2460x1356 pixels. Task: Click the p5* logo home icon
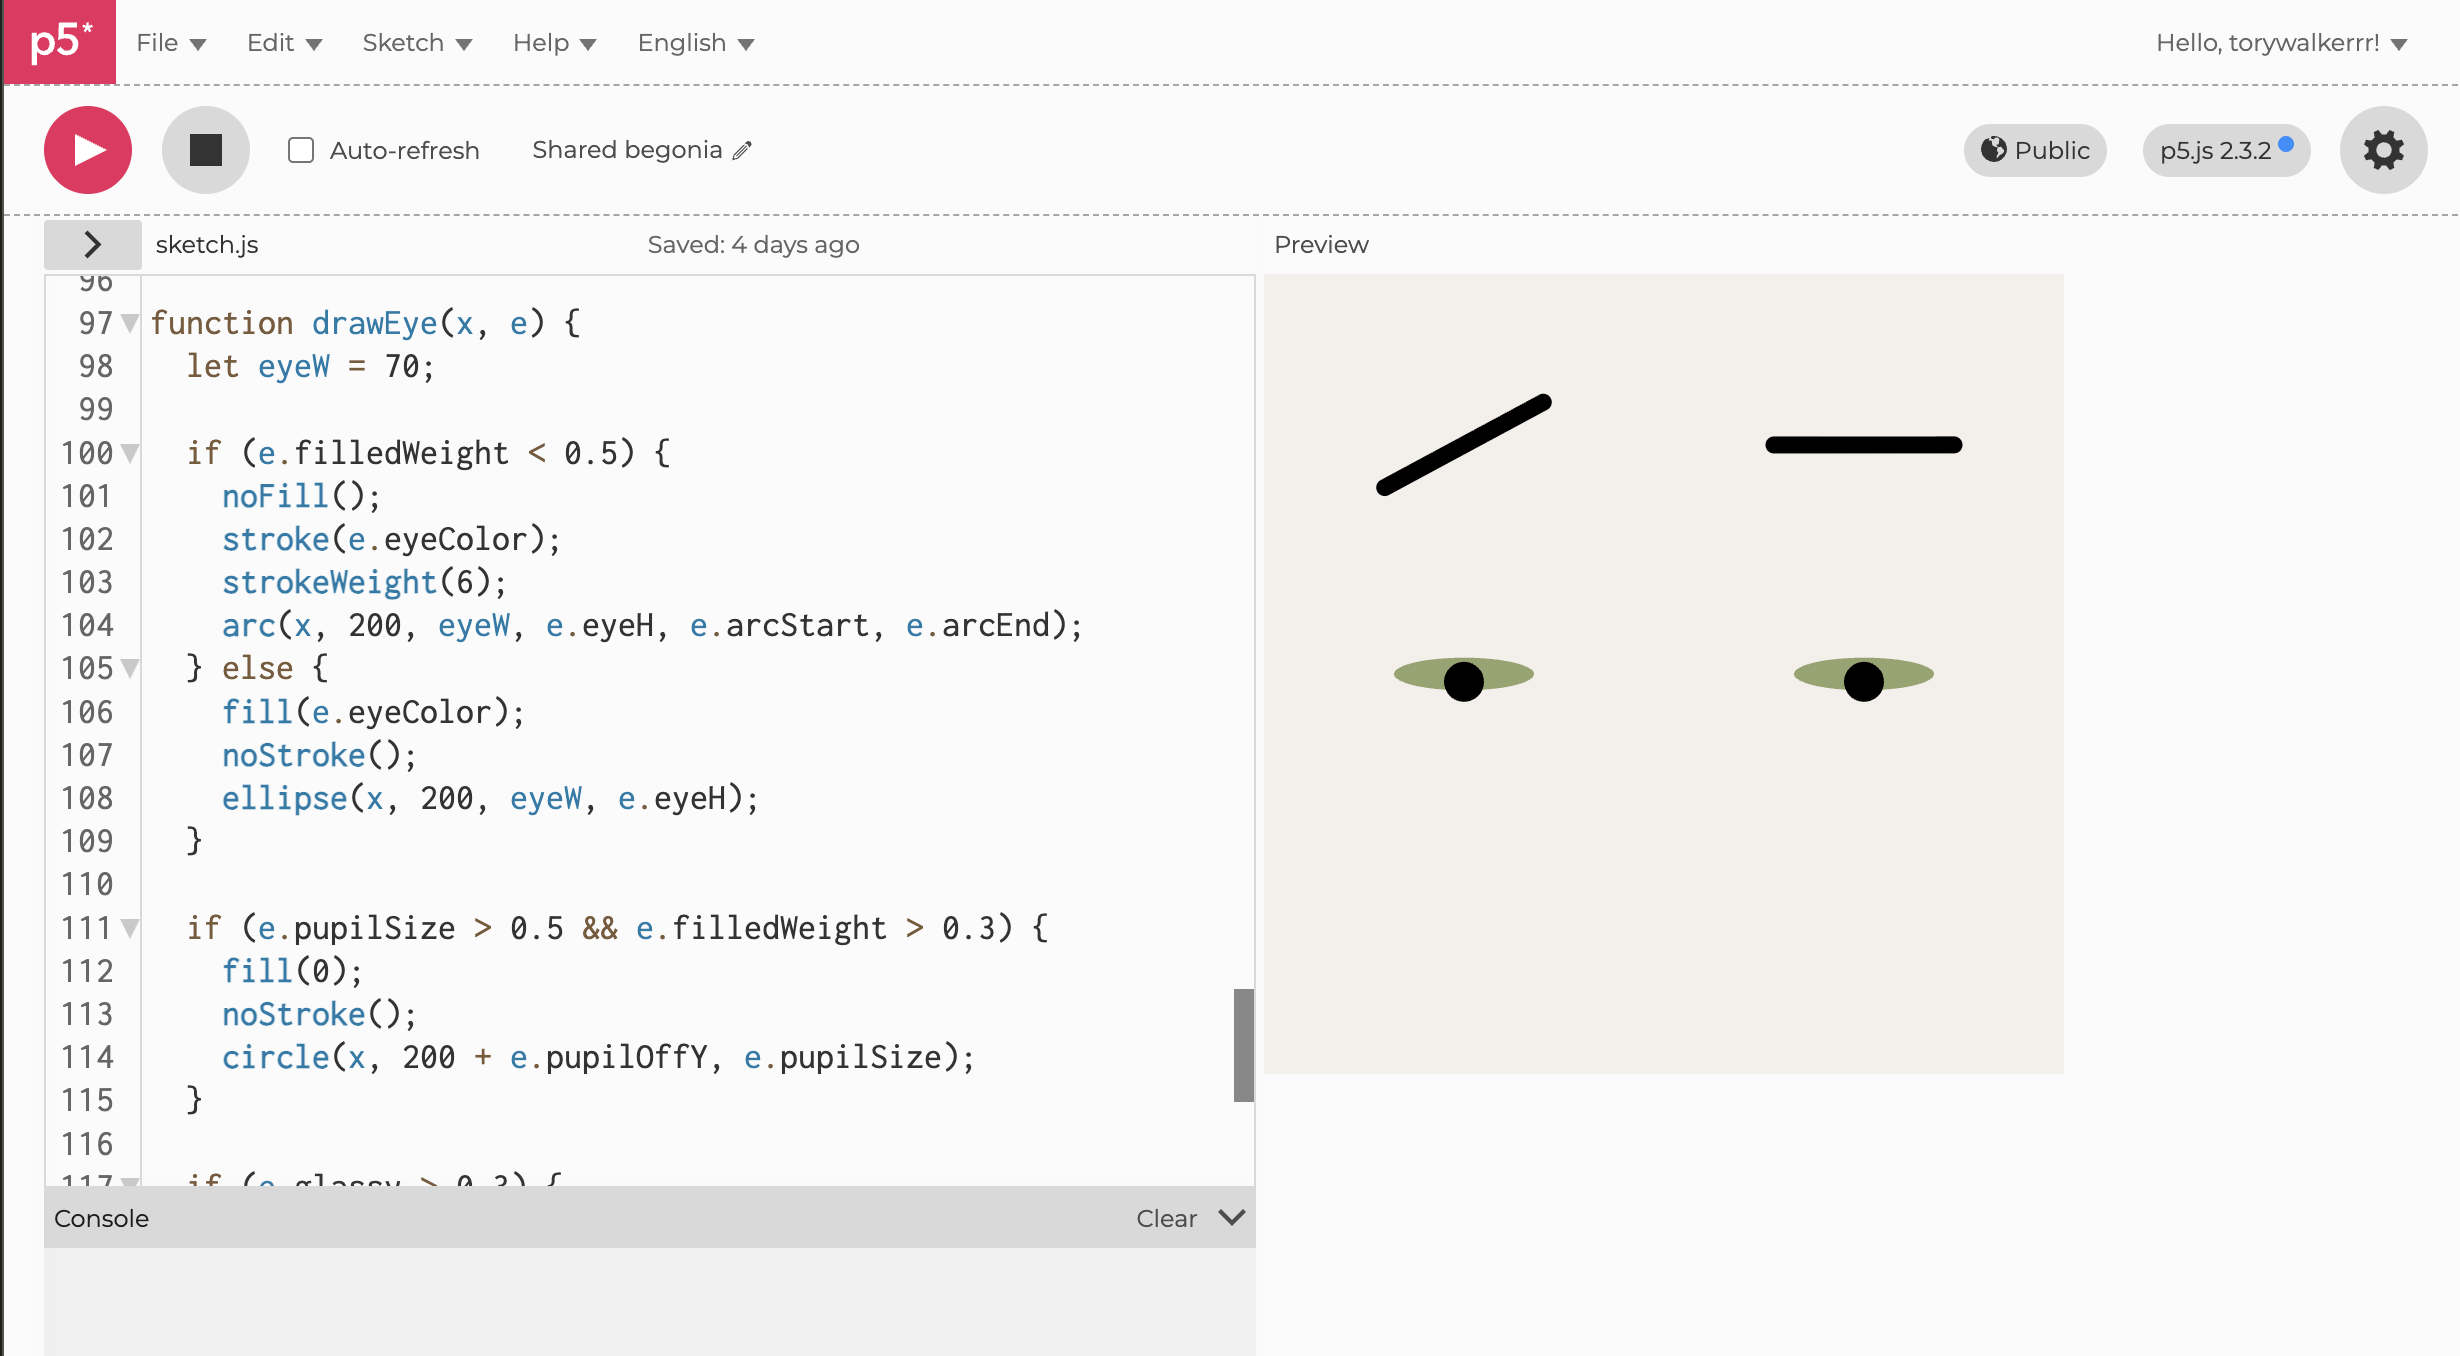pyautogui.click(x=60, y=42)
